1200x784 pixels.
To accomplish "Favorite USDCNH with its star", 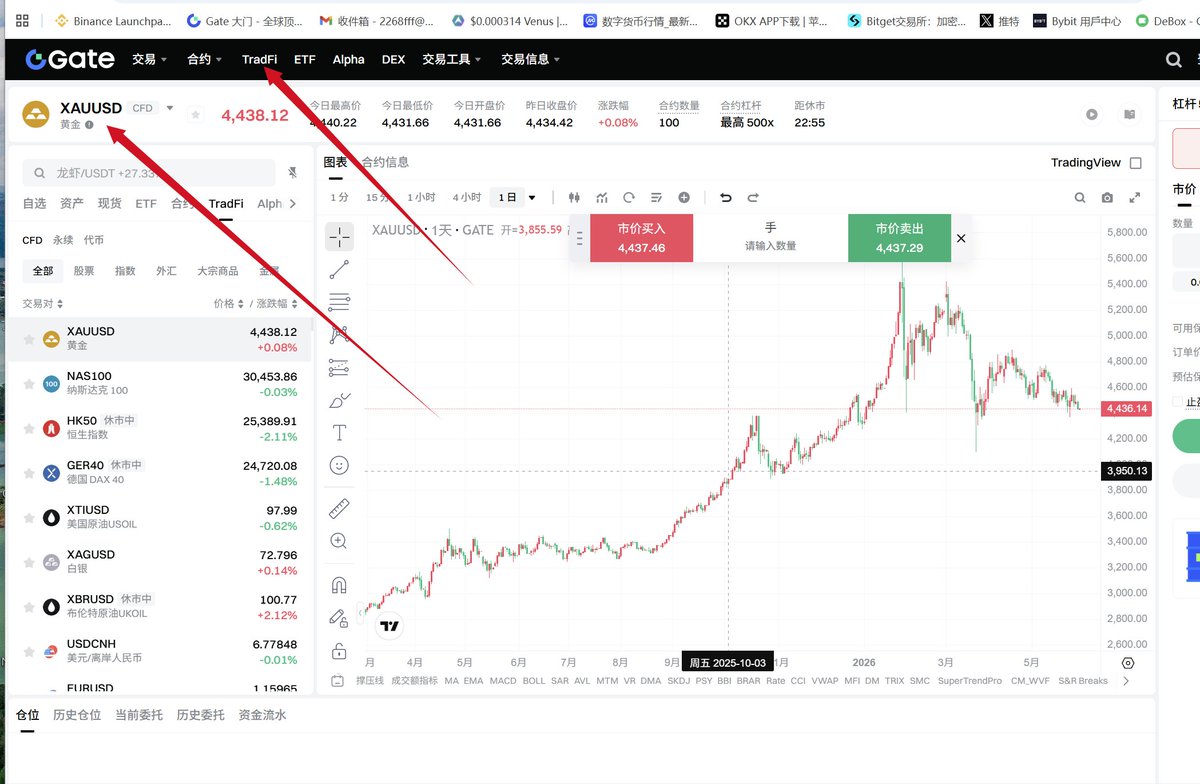I will coord(29,651).
